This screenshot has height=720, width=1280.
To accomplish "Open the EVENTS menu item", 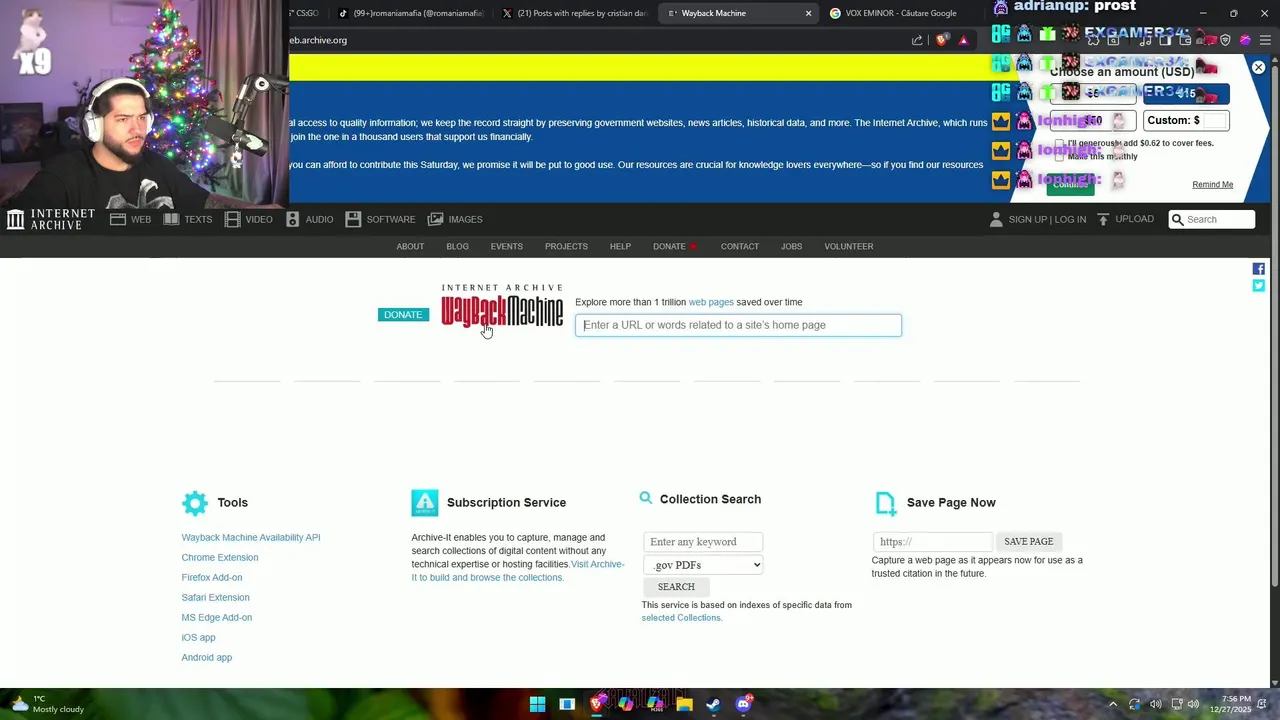I will tap(507, 246).
